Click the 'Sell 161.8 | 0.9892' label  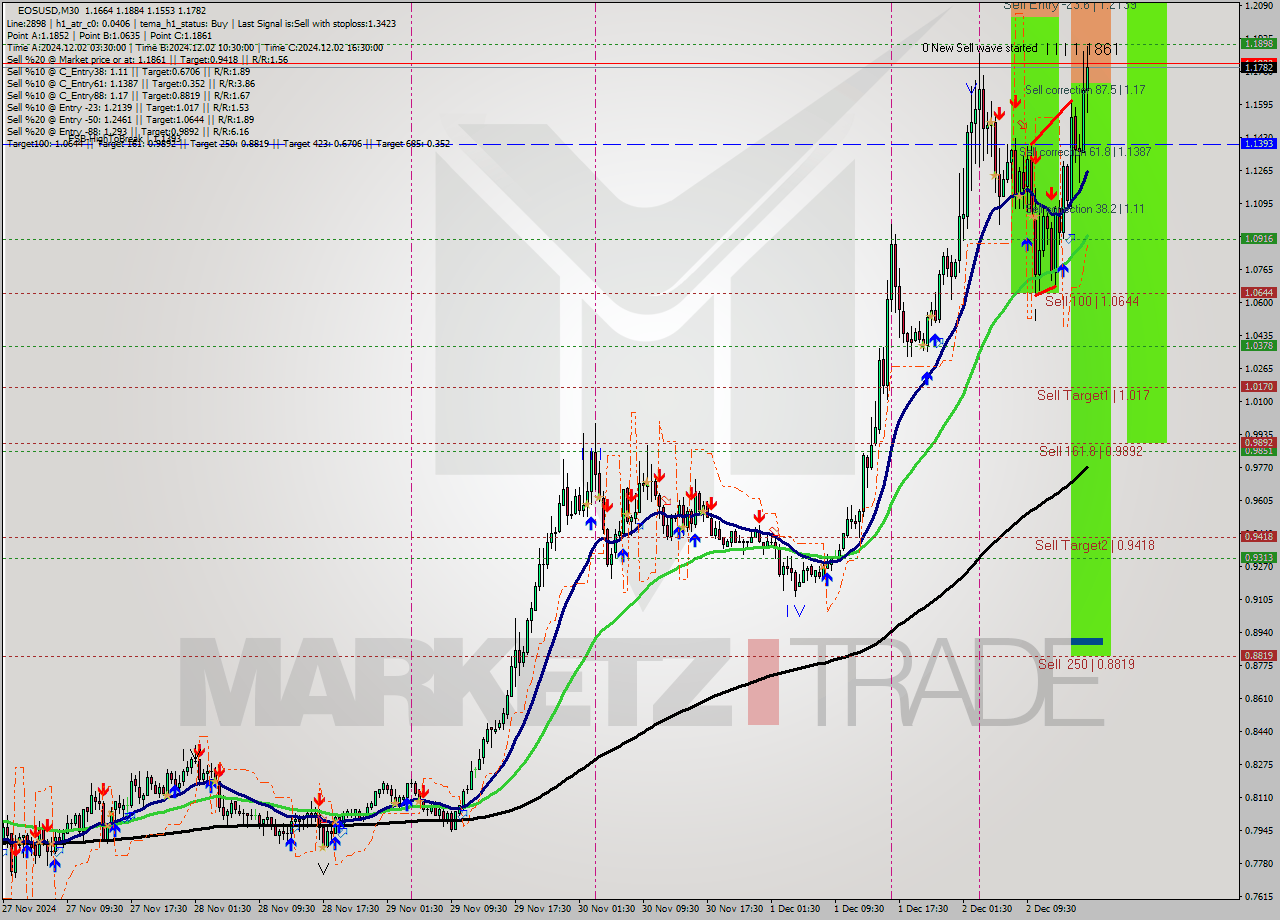1091,451
